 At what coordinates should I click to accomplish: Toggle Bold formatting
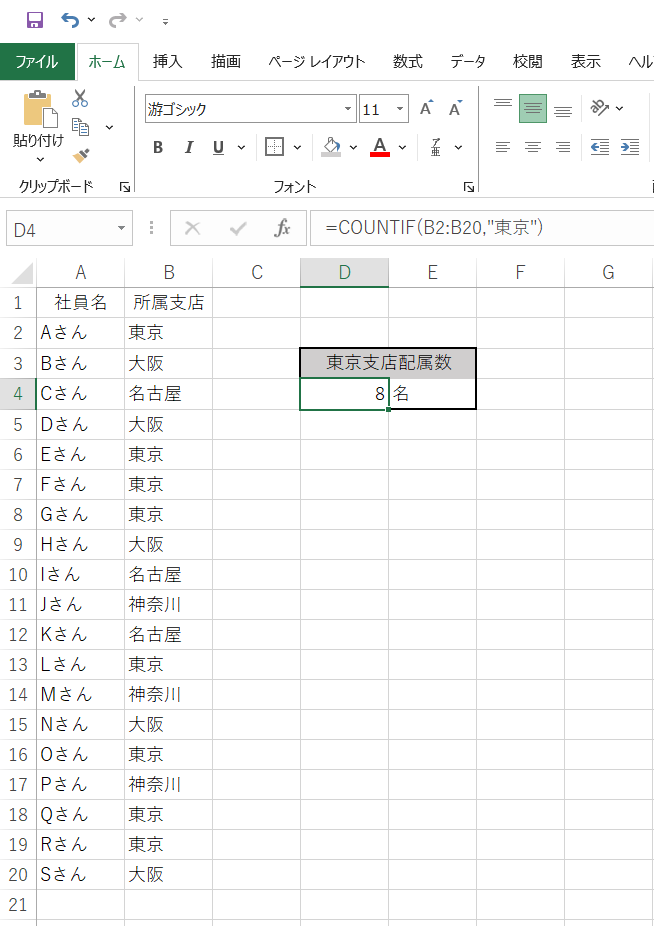click(158, 148)
